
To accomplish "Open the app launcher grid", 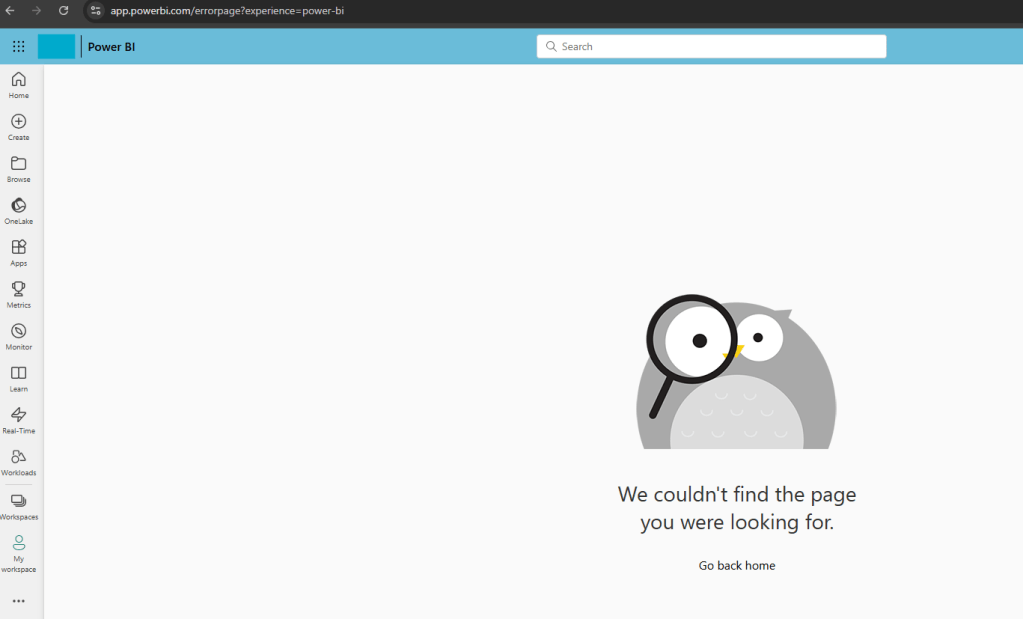I will coord(18,46).
